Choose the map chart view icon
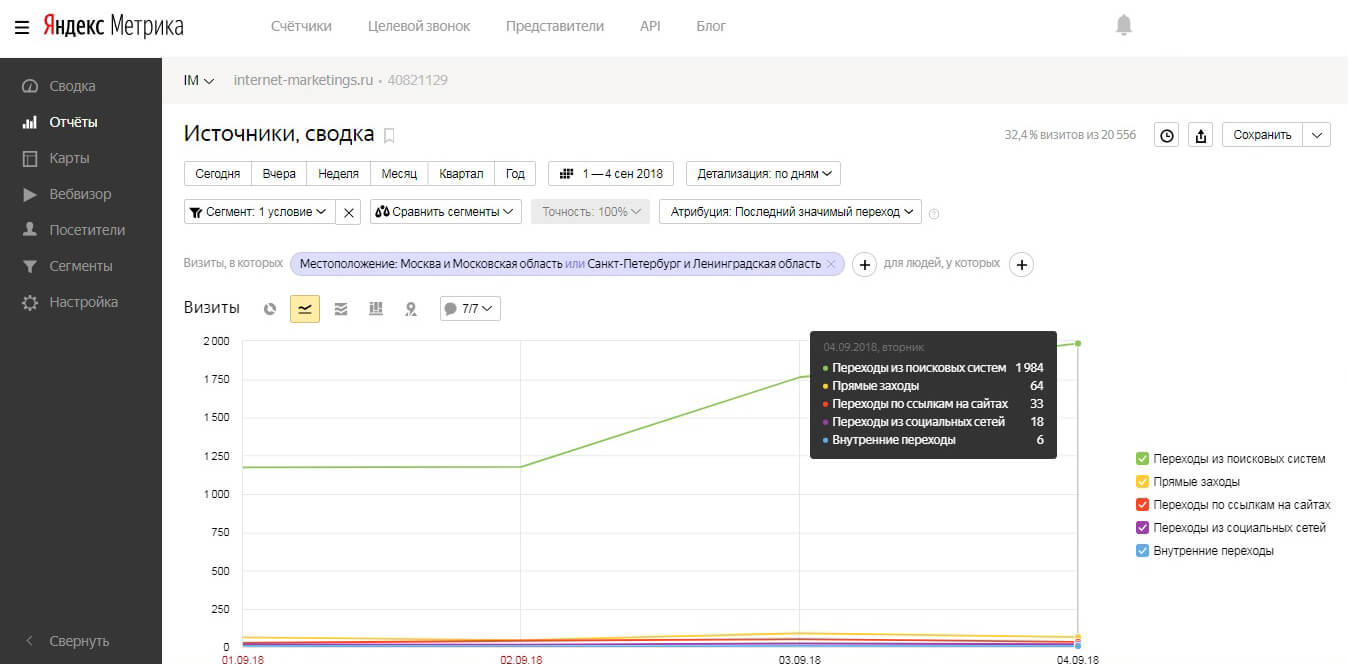The image size is (1348, 664). pos(410,309)
